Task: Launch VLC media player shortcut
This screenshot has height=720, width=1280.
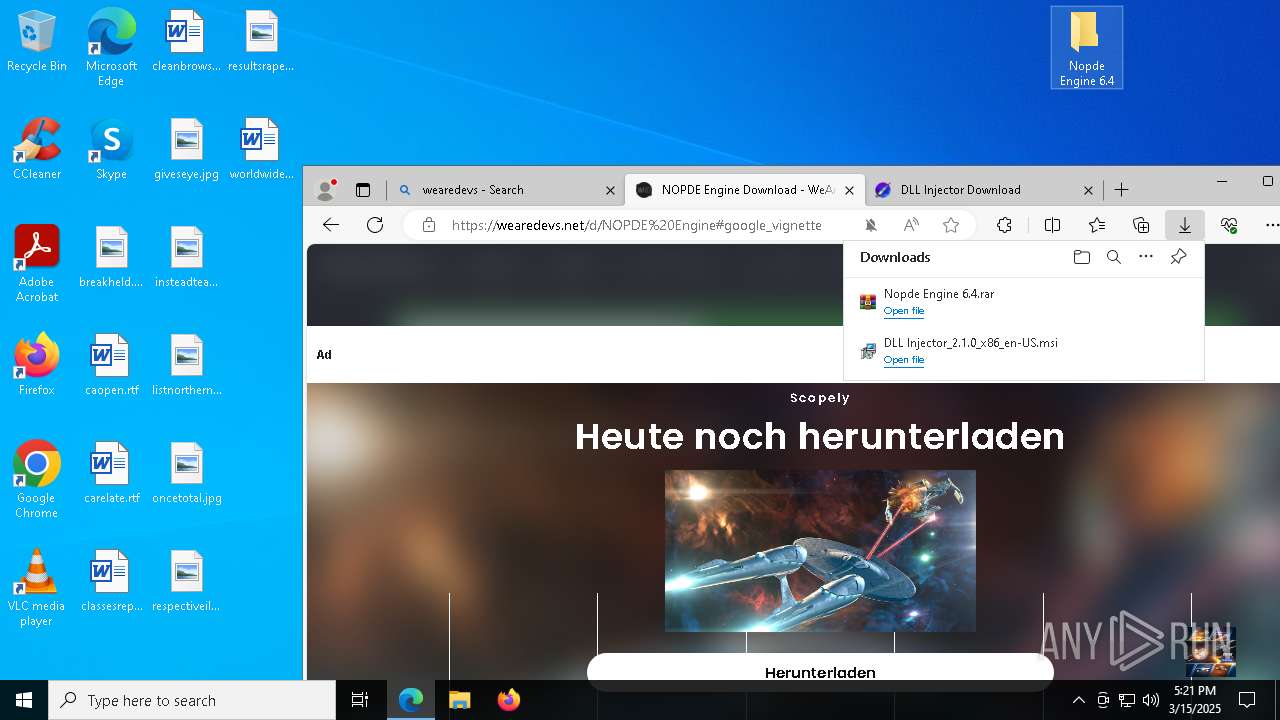Action: pyautogui.click(x=37, y=588)
